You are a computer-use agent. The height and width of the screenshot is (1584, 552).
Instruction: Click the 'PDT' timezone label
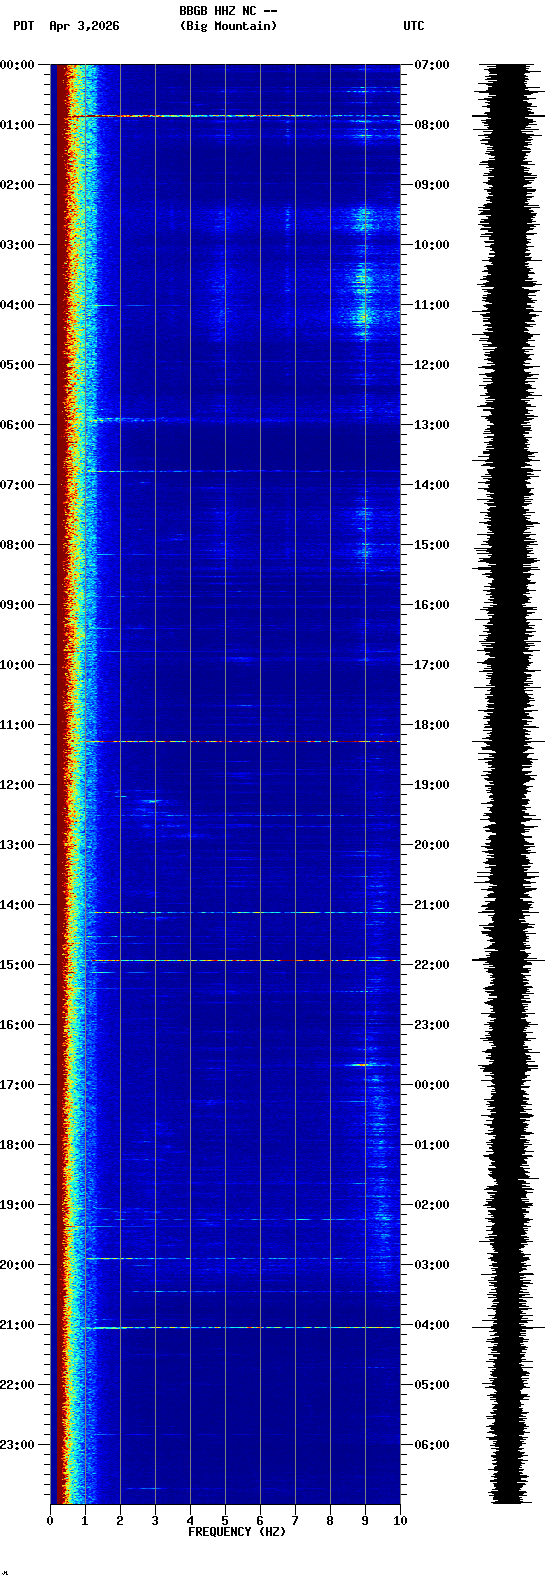click(23, 26)
